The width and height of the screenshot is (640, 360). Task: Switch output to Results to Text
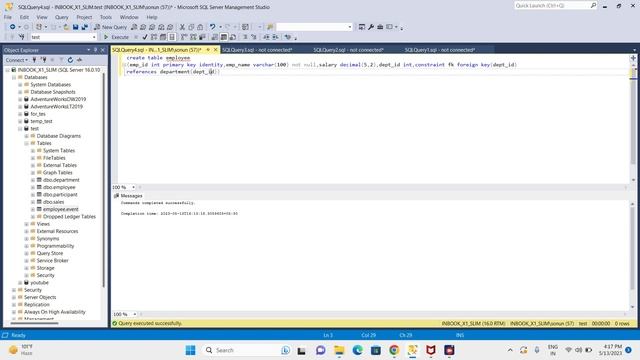click(x=215, y=37)
